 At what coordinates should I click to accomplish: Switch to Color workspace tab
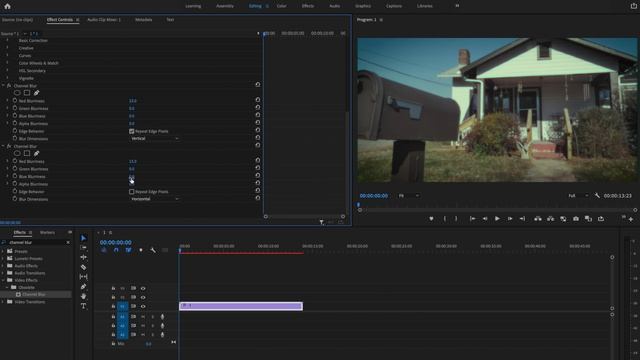282,6
